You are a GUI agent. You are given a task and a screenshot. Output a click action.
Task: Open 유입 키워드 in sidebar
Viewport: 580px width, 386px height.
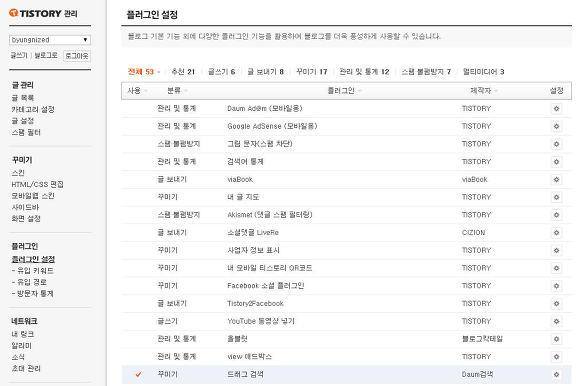point(33,271)
